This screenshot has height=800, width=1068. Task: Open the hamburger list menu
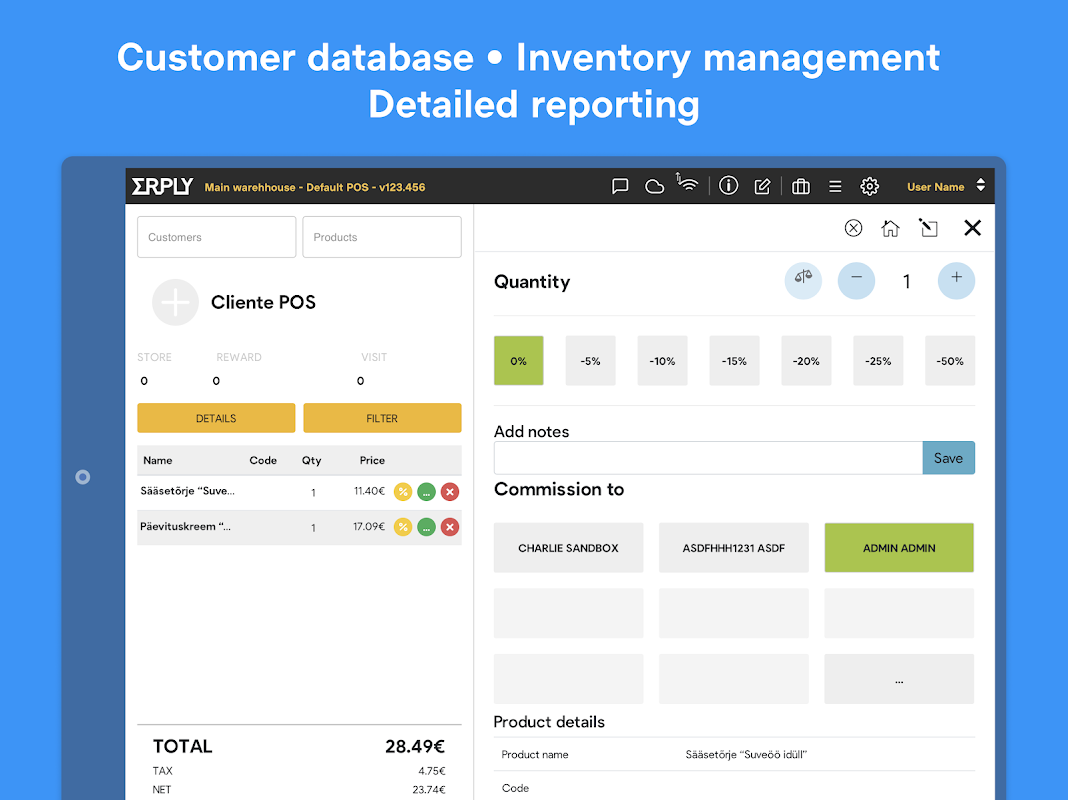tap(835, 186)
